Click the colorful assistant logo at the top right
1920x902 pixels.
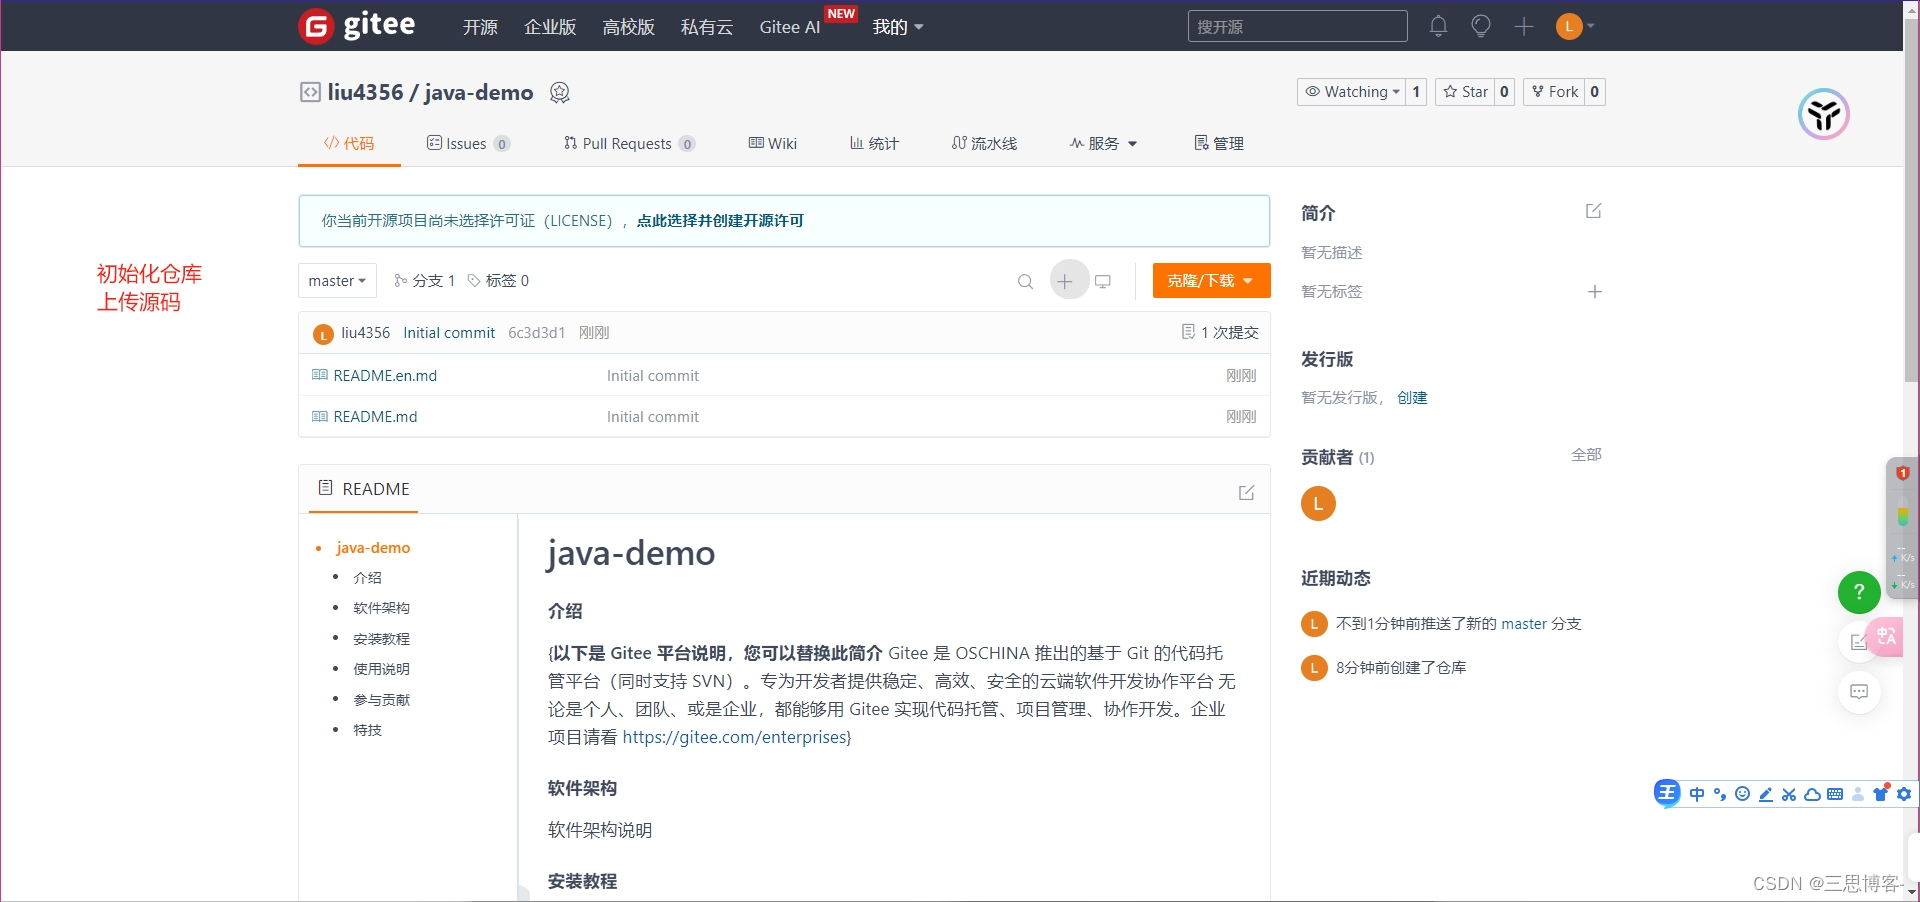(1824, 114)
